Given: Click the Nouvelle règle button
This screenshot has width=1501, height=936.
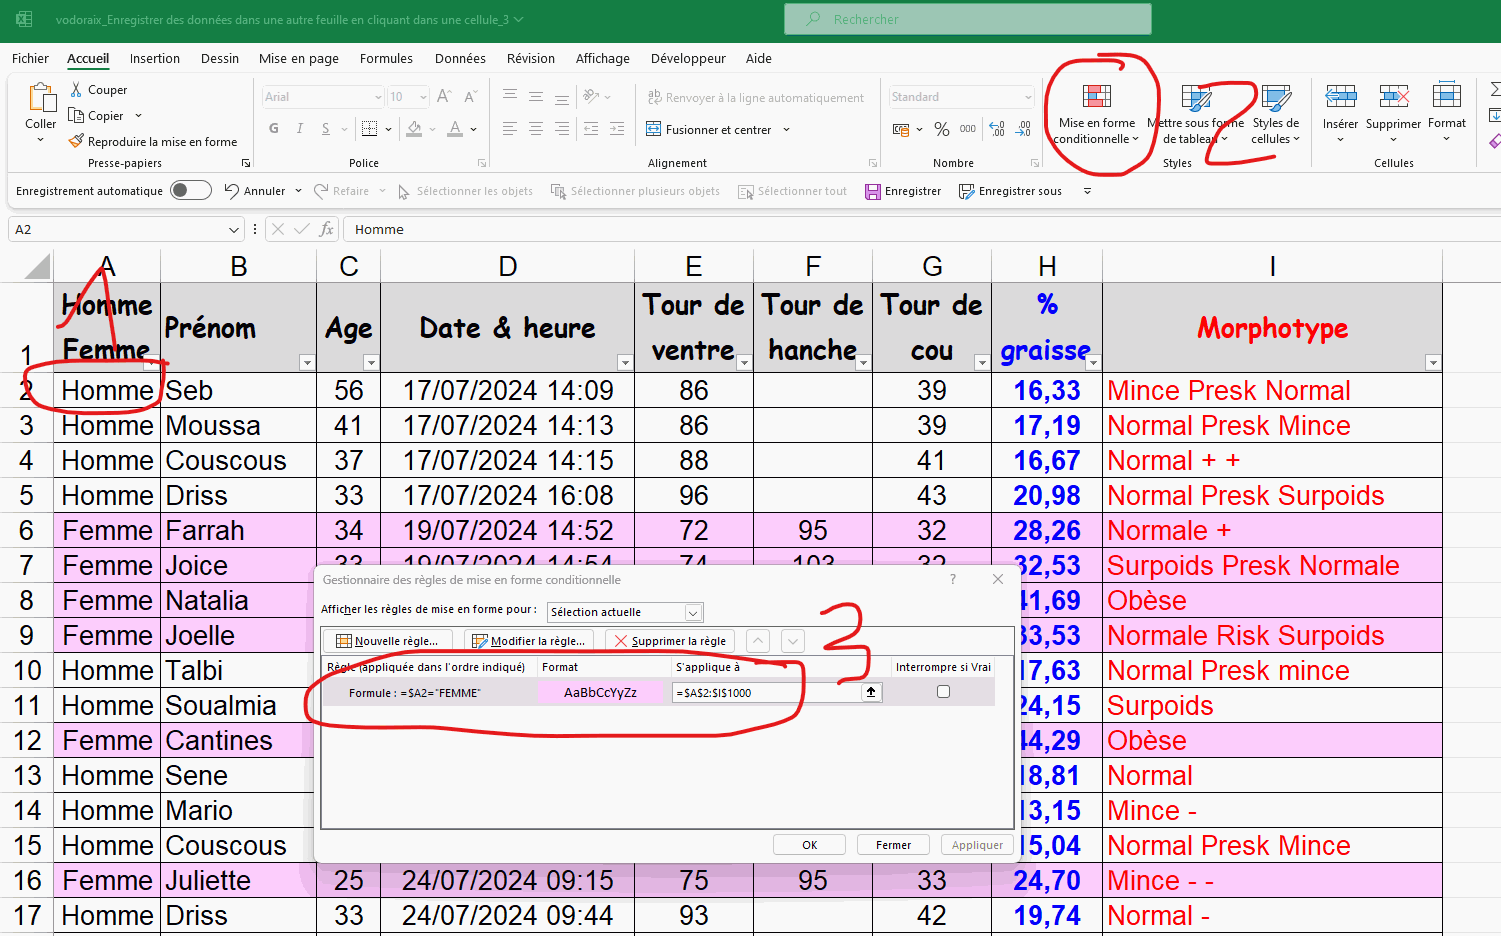Looking at the screenshot, I should click(x=387, y=641).
